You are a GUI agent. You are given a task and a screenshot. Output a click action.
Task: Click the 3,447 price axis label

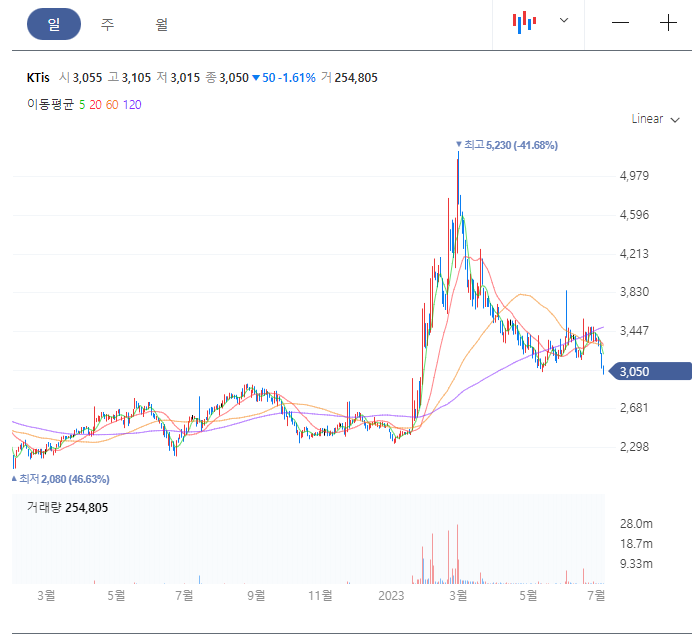tap(634, 331)
